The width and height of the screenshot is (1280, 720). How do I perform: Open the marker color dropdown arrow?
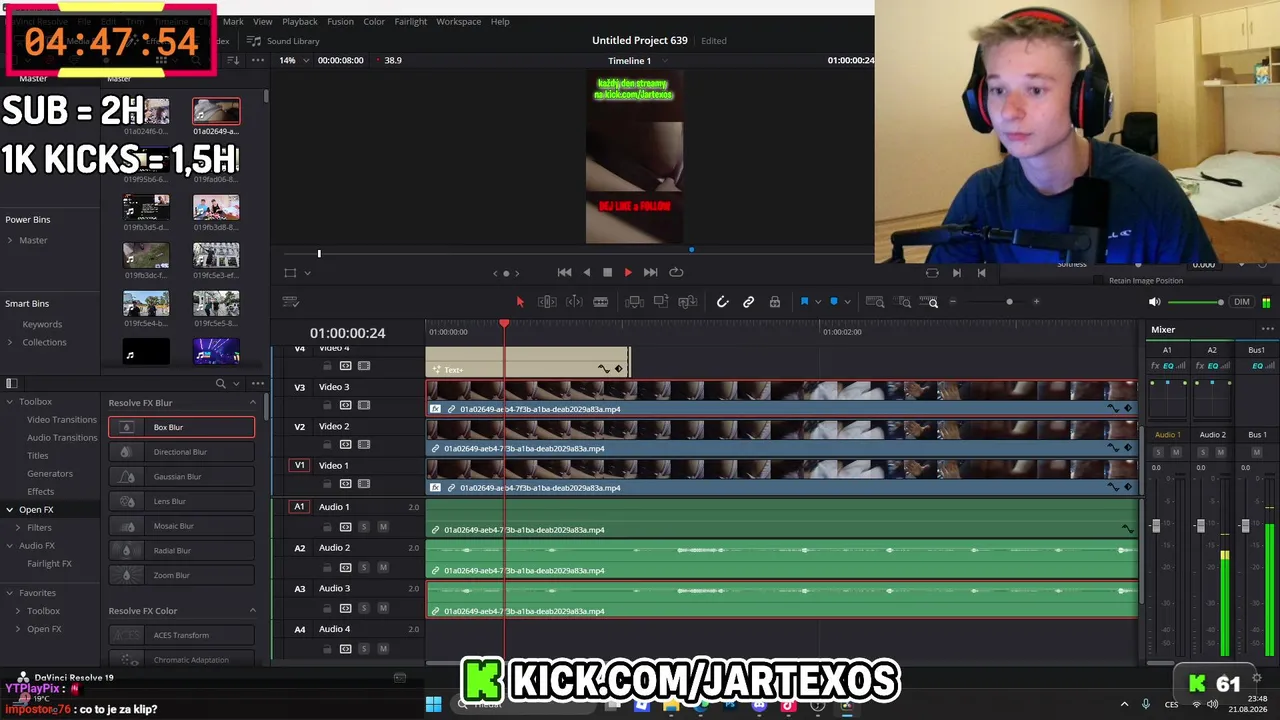pyautogui.click(x=847, y=302)
